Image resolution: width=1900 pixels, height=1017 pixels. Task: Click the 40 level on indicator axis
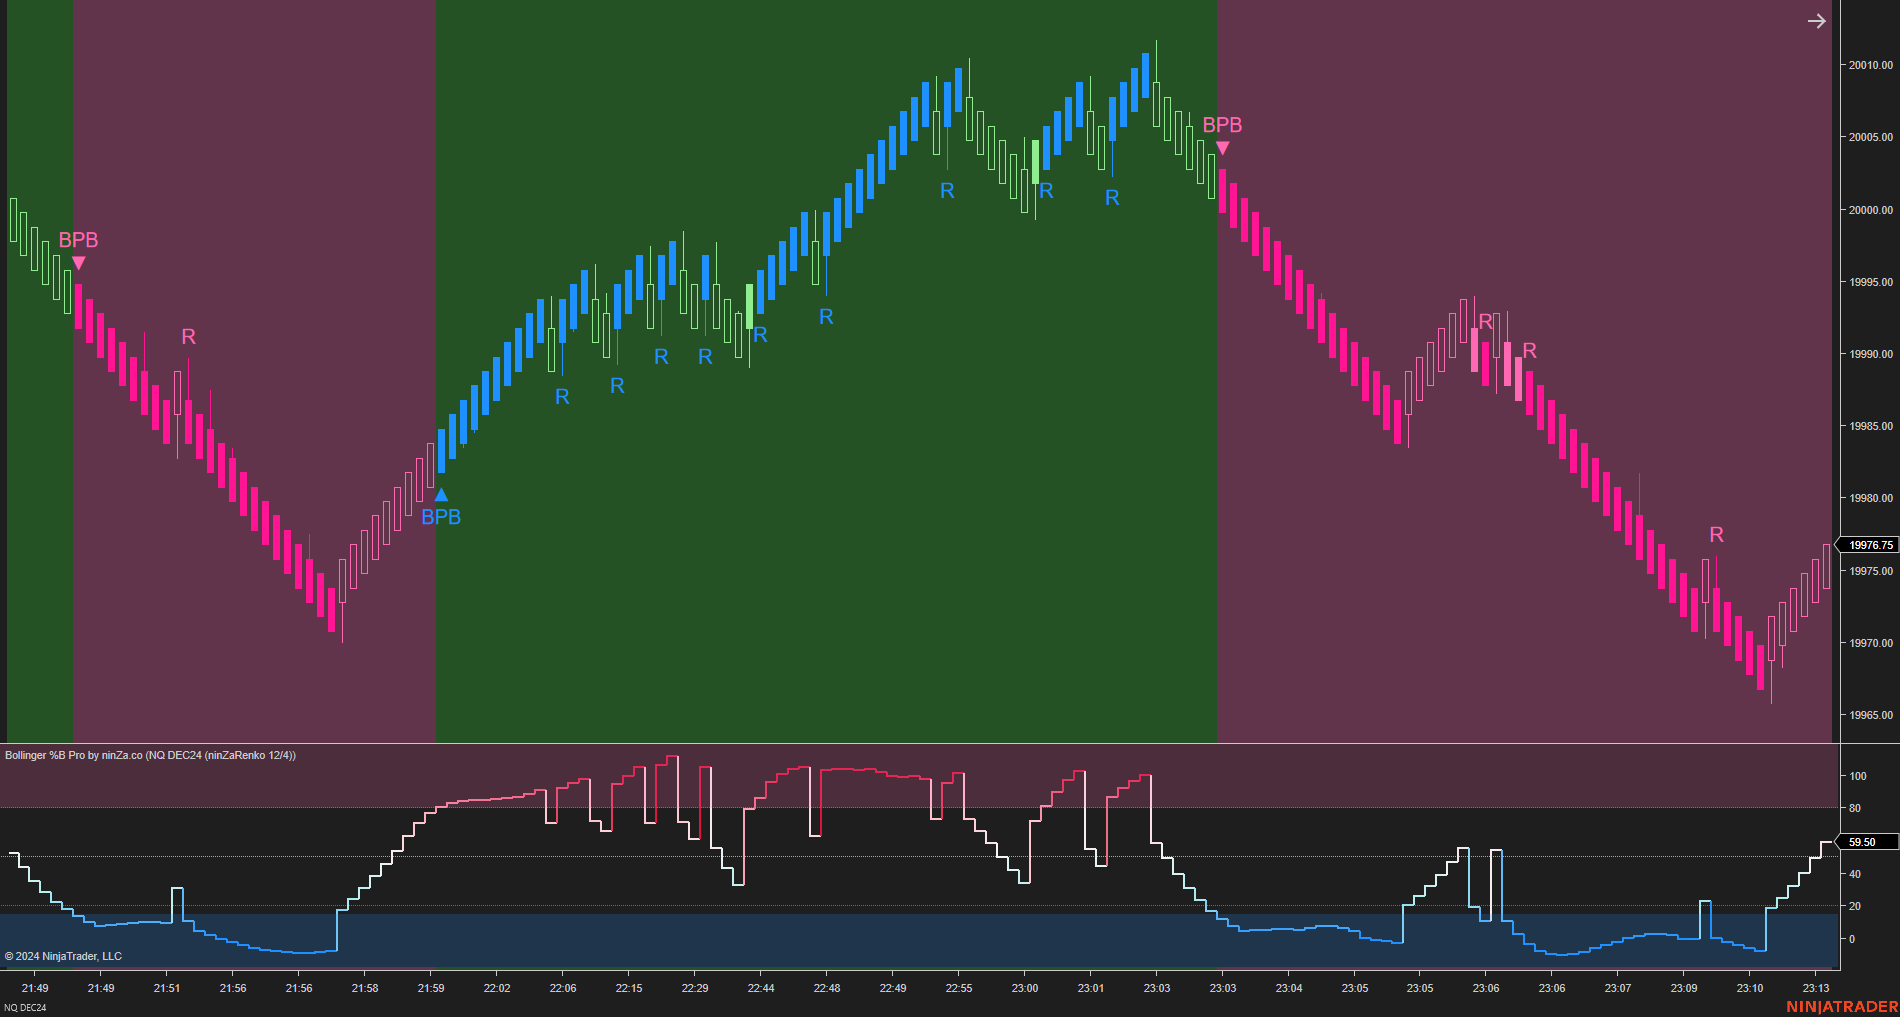1855,874
